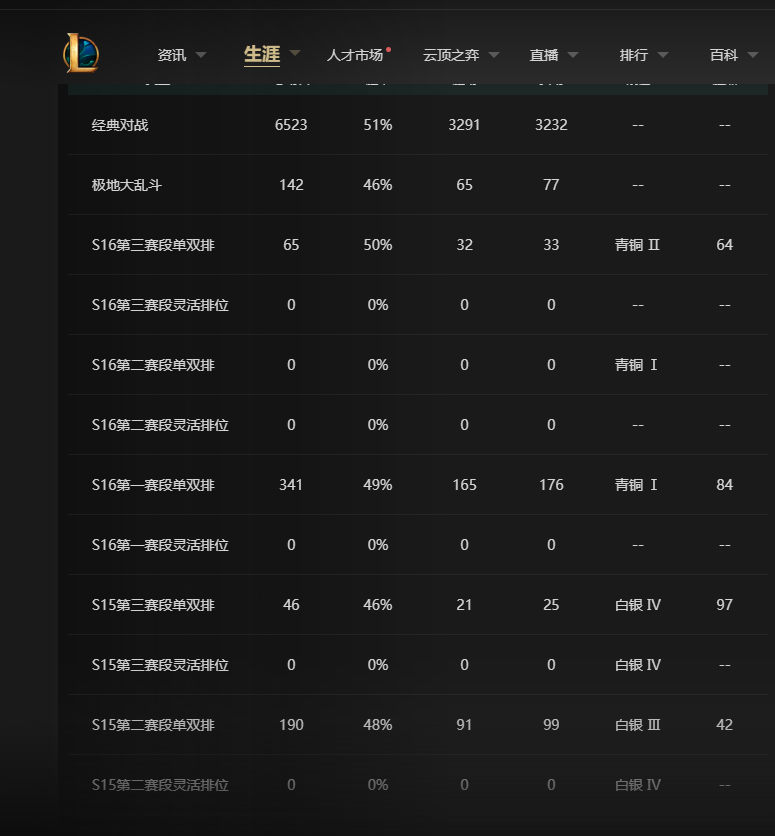Expand the arrow next to 百科
Screen dimensions: 775x836
pyautogui.click(x=753, y=55)
